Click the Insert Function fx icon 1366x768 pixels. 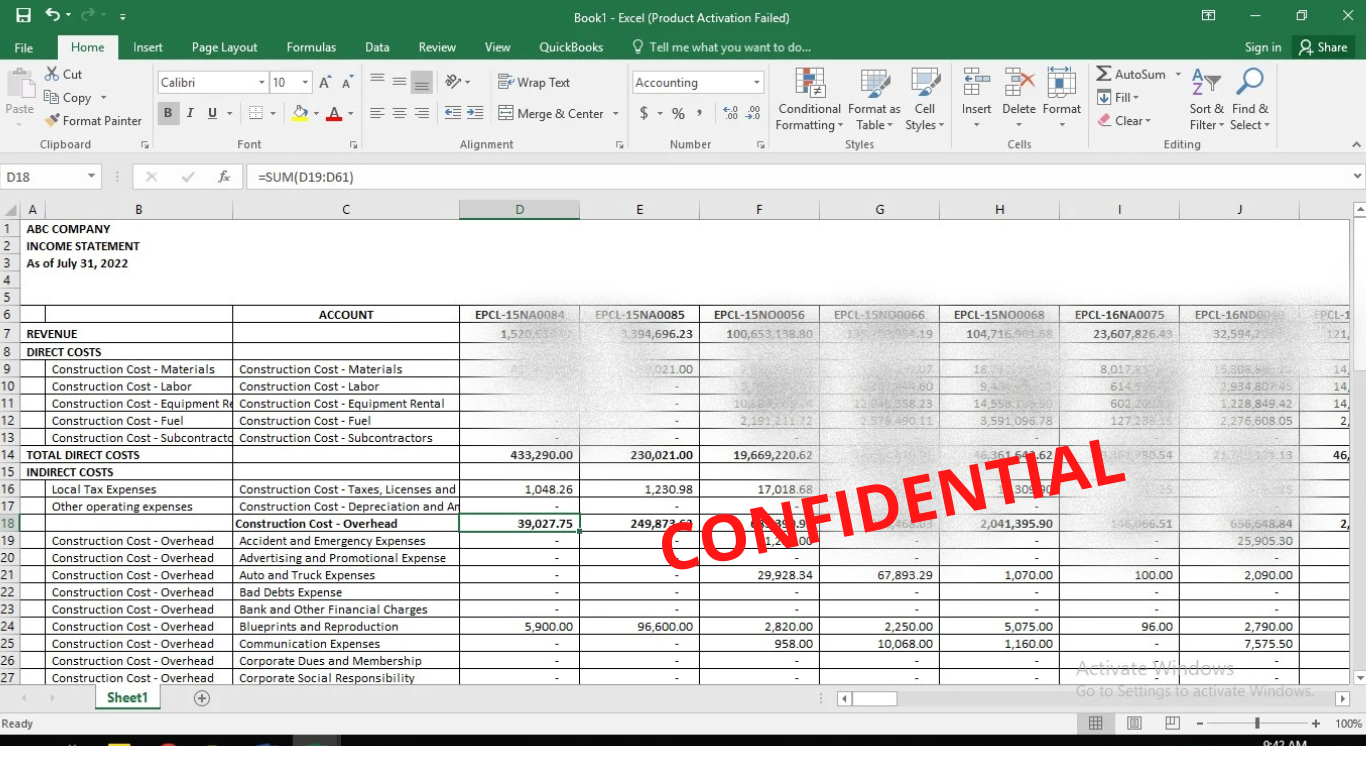[224, 177]
